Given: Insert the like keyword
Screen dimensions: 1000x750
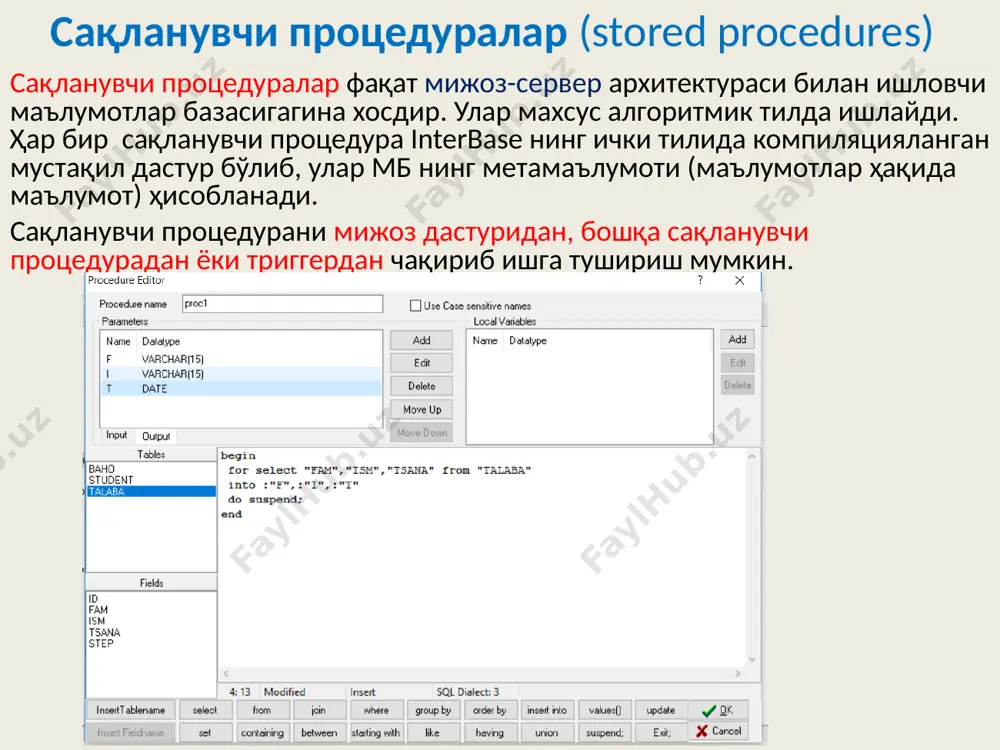Looking at the screenshot, I should coord(432,733).
